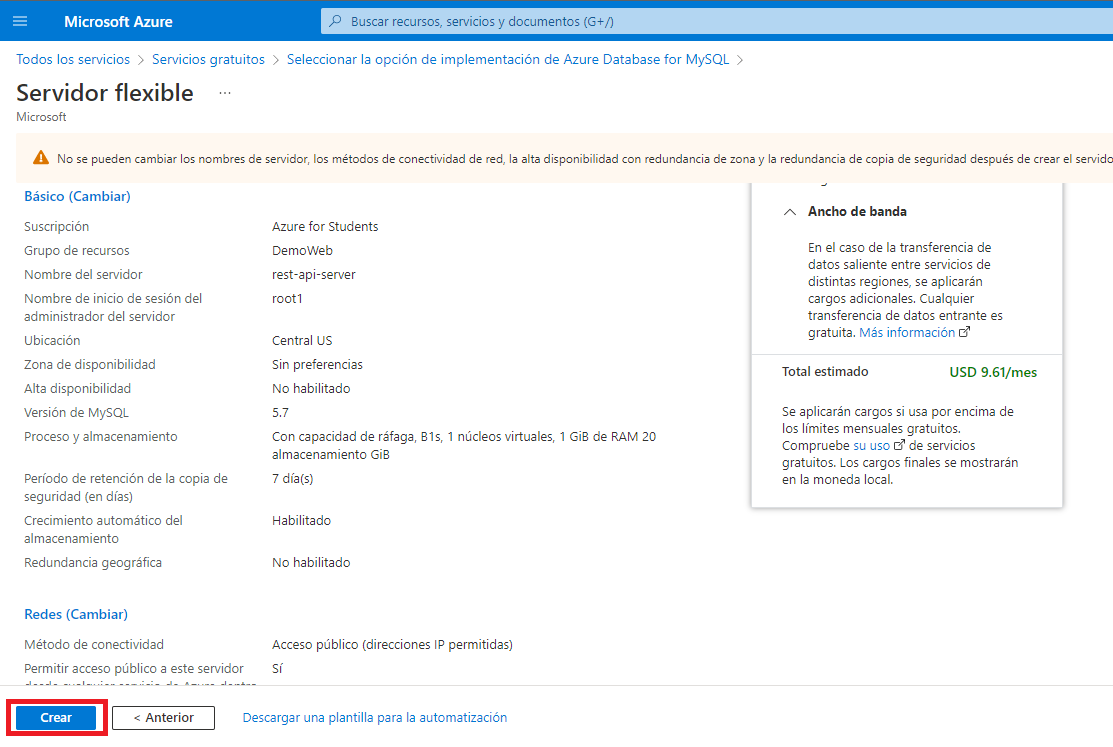Click the Anterior button
This screenshot has width=1113, height=747.
(163, 718)
